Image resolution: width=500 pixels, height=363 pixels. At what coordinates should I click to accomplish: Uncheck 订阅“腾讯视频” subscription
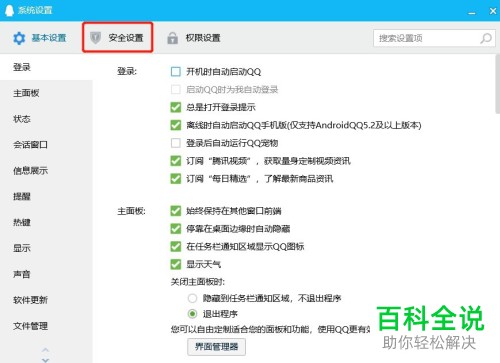click(x=176, y=161)
